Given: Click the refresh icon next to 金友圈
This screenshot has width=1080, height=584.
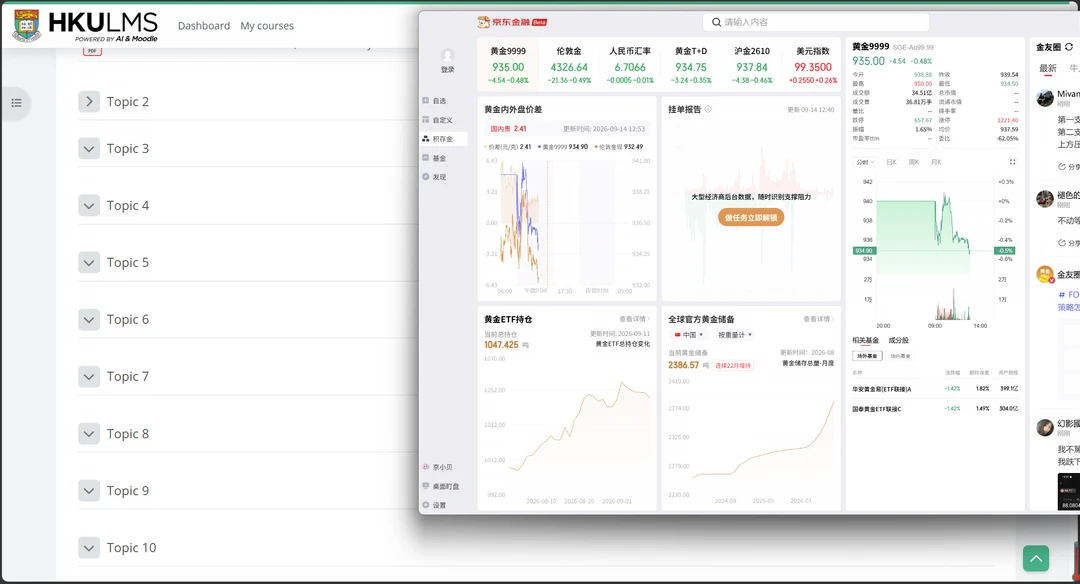Looking at the screenshot, I should [1069, 47].
